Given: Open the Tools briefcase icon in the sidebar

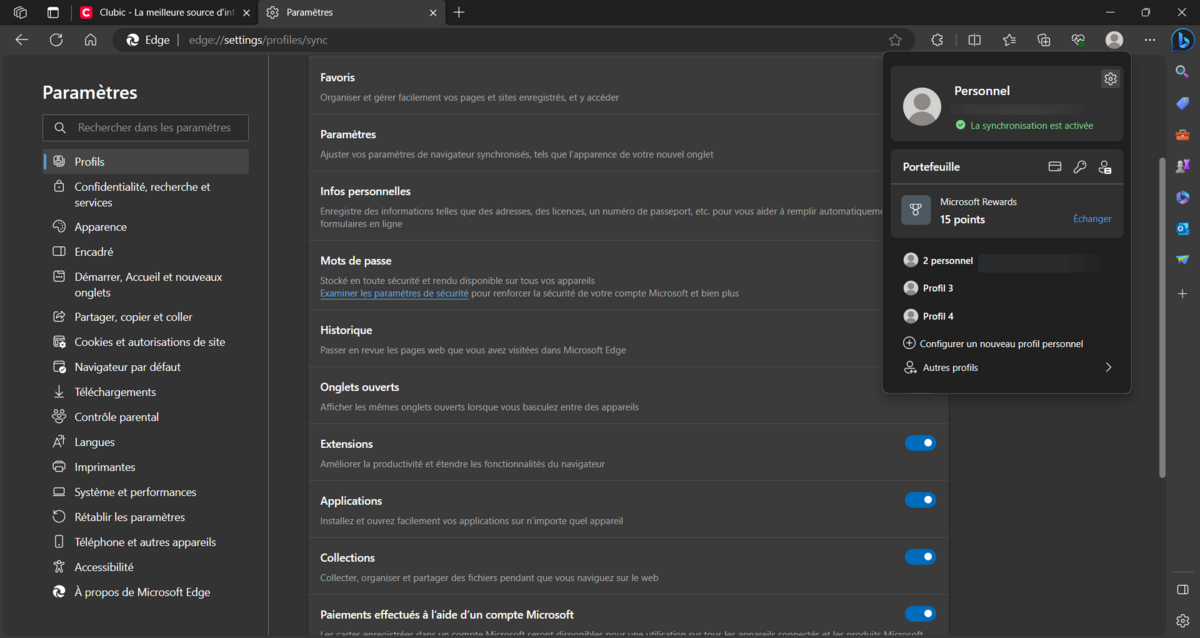Looking at the screenshot, I should (x=1182, y=135).
